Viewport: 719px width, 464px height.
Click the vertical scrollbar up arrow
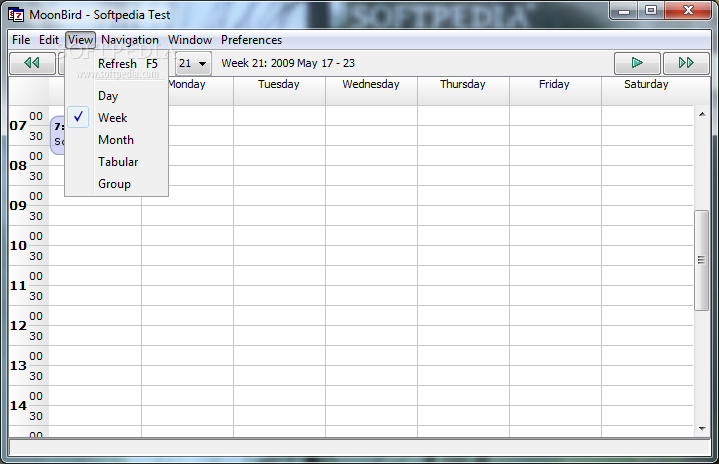[x=702, y=114]
